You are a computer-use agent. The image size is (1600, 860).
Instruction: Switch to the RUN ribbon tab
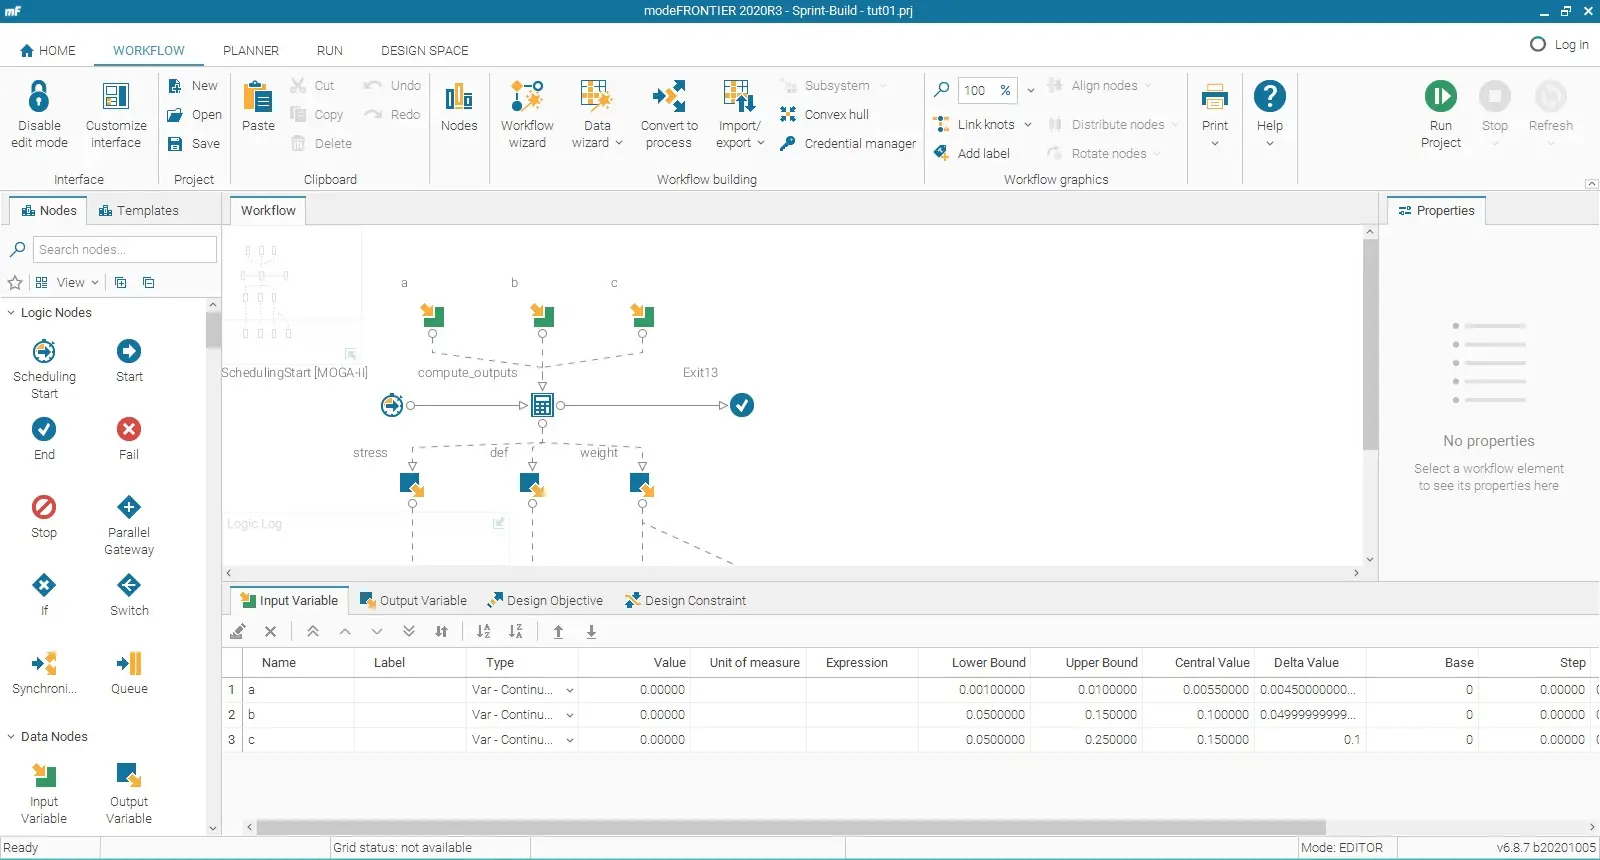click(330, 51)
